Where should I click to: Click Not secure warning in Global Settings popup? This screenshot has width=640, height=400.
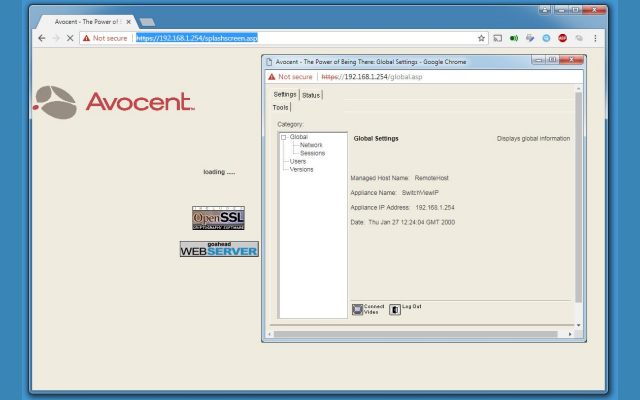[x=290, y=77]
